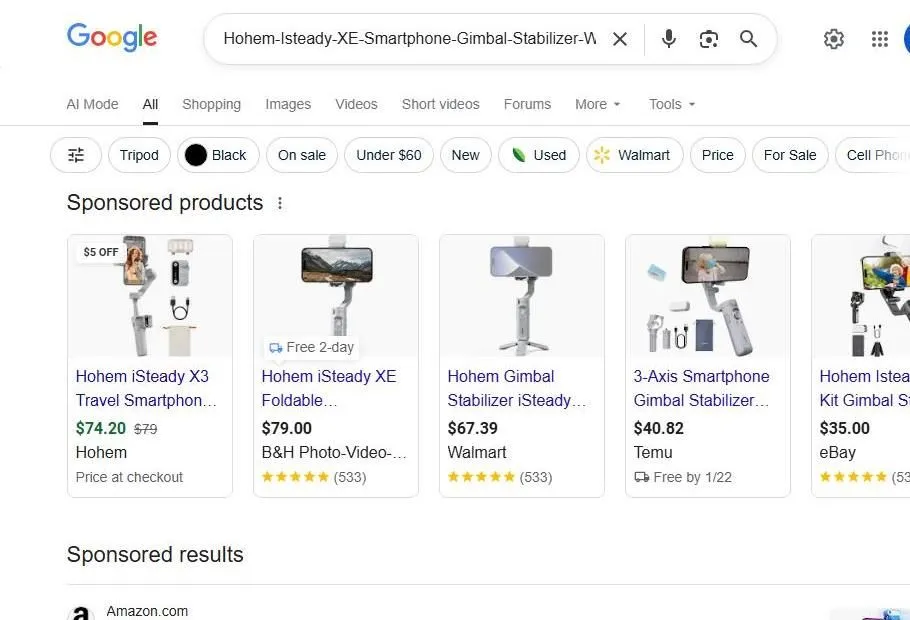910x620 pixels.
Task: Open the Google apps grid
Action: coord(879,39)
